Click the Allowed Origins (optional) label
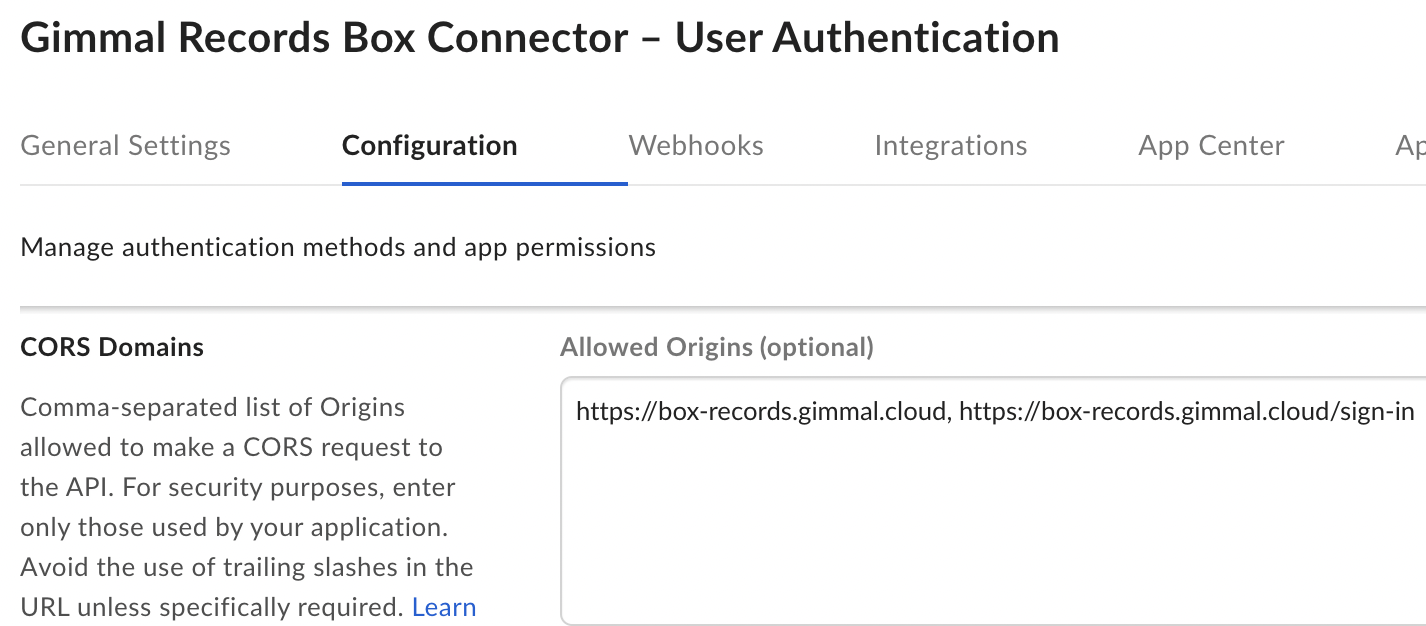1426x626 pixels. point(716,347)
